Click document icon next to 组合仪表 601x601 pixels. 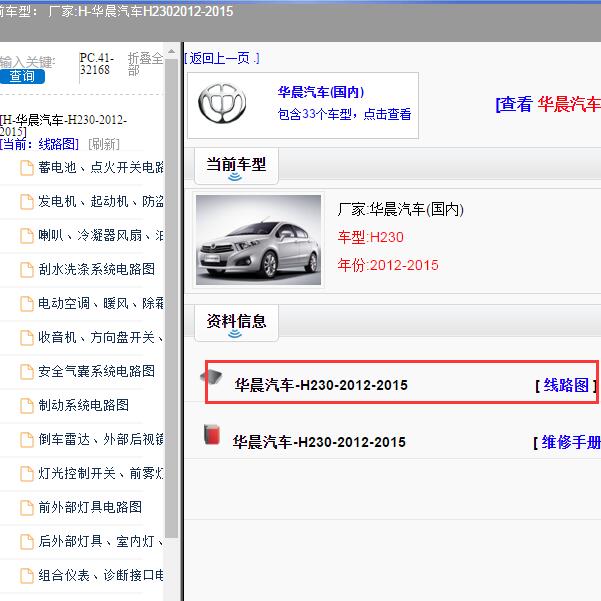click(27, 575)
